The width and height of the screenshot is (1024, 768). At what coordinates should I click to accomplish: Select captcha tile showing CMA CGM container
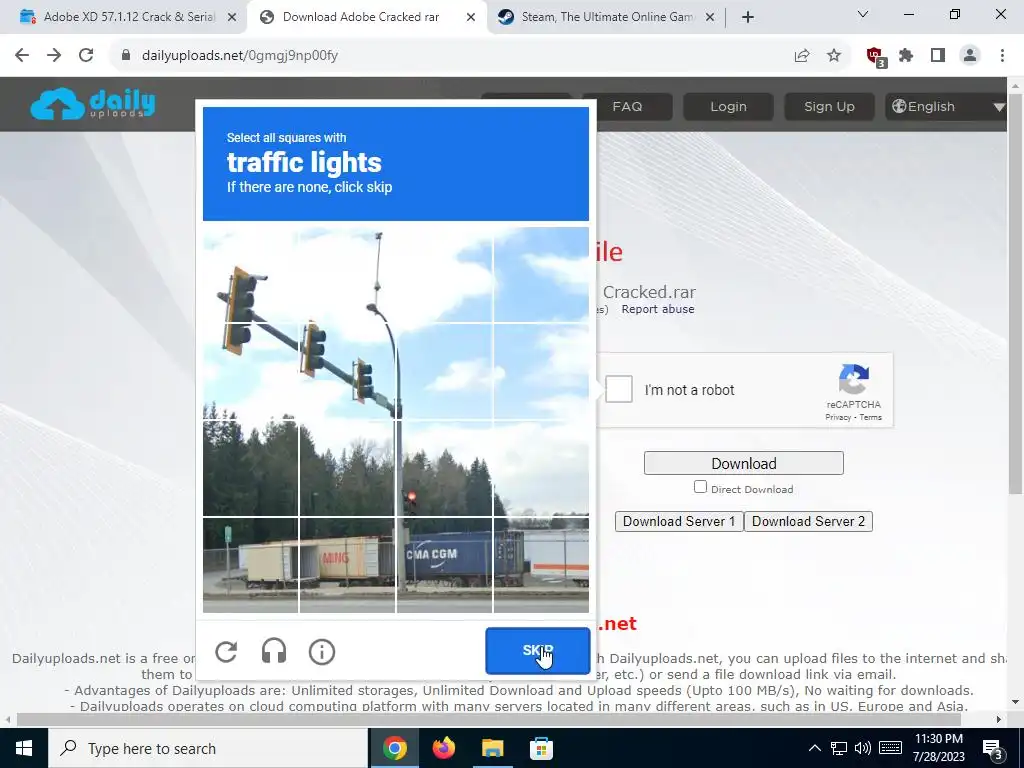(444, 566)
